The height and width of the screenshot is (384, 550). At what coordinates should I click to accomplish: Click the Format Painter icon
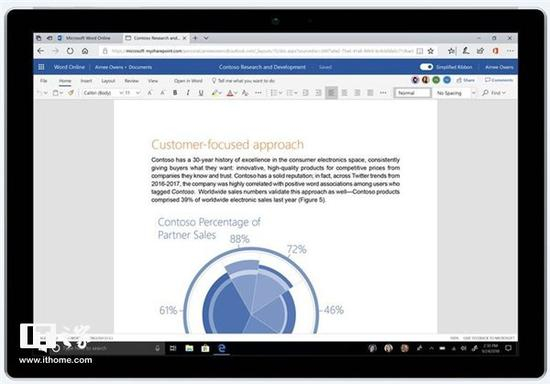coord(71,93)
